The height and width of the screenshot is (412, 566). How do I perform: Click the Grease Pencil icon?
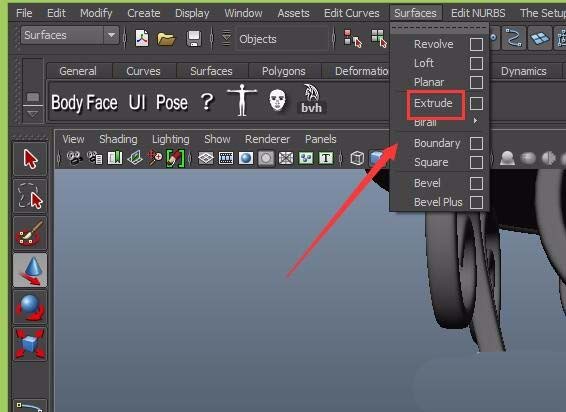pyautogui.click(x=175, y=159)
